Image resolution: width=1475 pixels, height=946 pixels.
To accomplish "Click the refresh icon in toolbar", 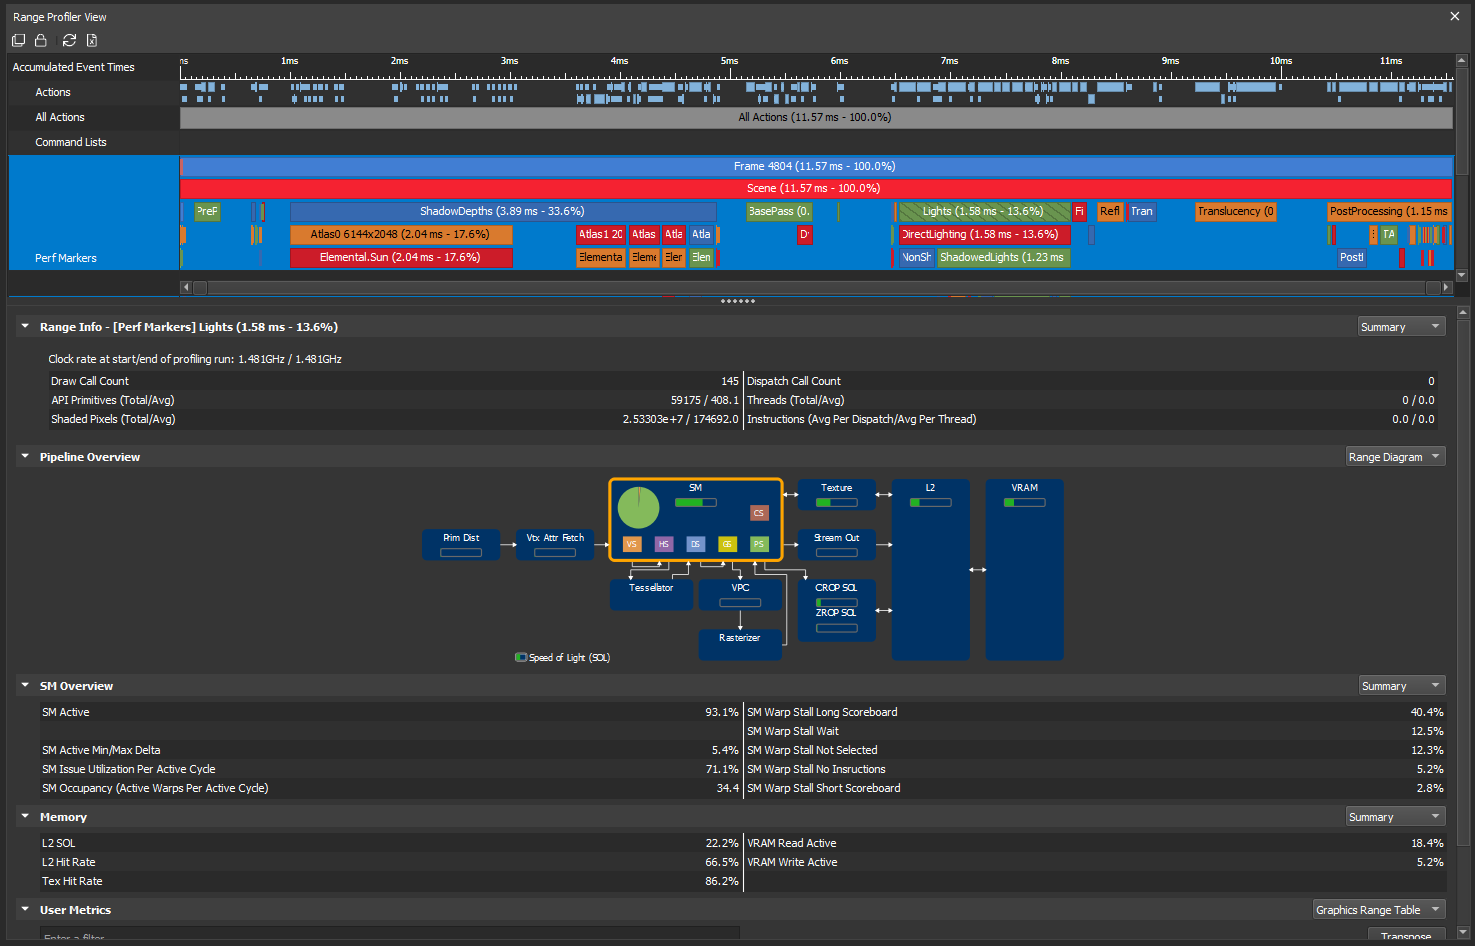I will point(69,40).
